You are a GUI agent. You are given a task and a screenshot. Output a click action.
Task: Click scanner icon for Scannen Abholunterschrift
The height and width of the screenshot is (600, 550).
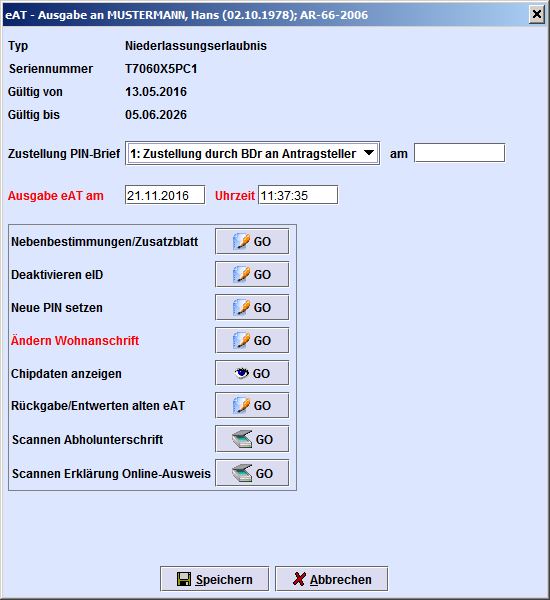pos(242,439)
